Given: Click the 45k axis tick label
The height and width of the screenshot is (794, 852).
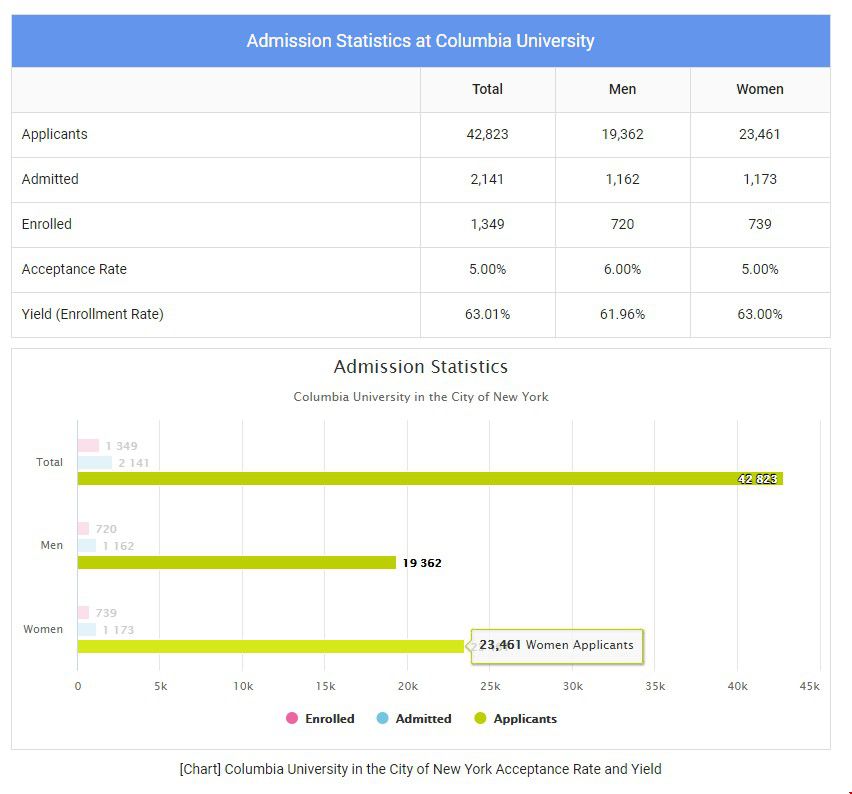Looking at the screenshot, I should (810, 686).
